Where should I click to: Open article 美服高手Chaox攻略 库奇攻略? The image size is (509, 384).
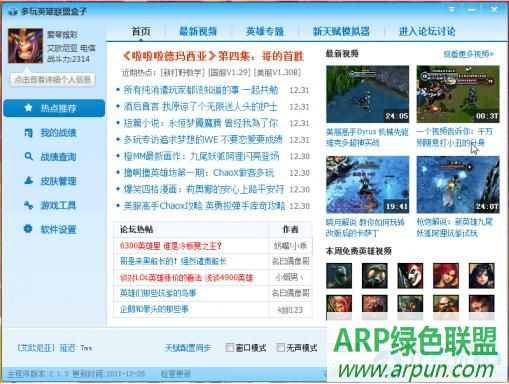tap(204, 206)
